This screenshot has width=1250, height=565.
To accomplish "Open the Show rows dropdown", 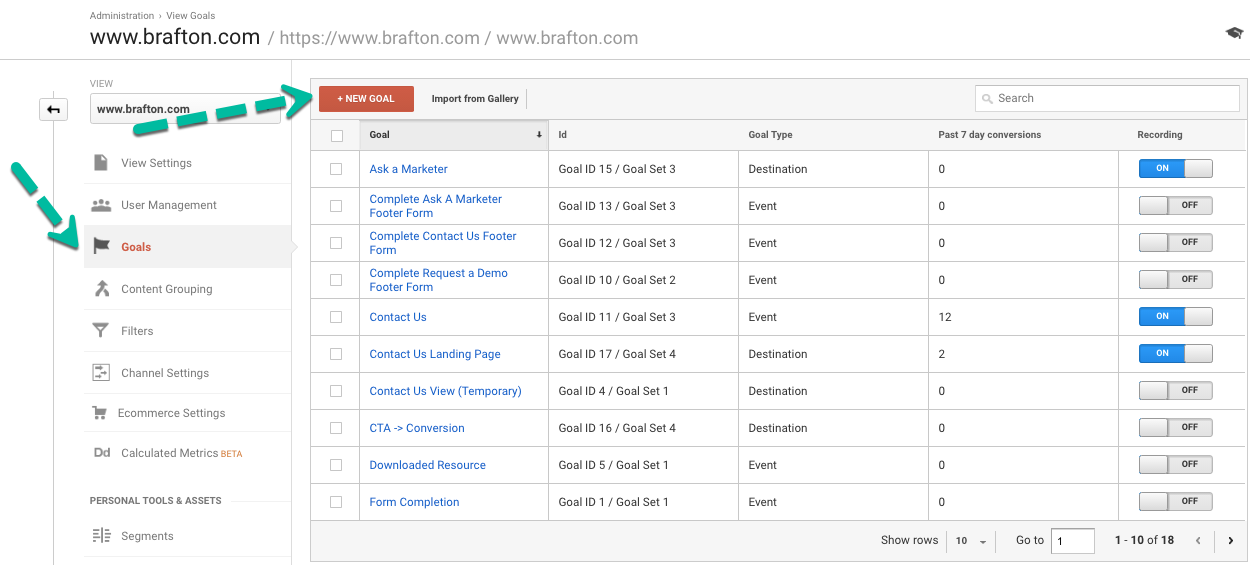I will pyautogui.click(x=970, y=541).
